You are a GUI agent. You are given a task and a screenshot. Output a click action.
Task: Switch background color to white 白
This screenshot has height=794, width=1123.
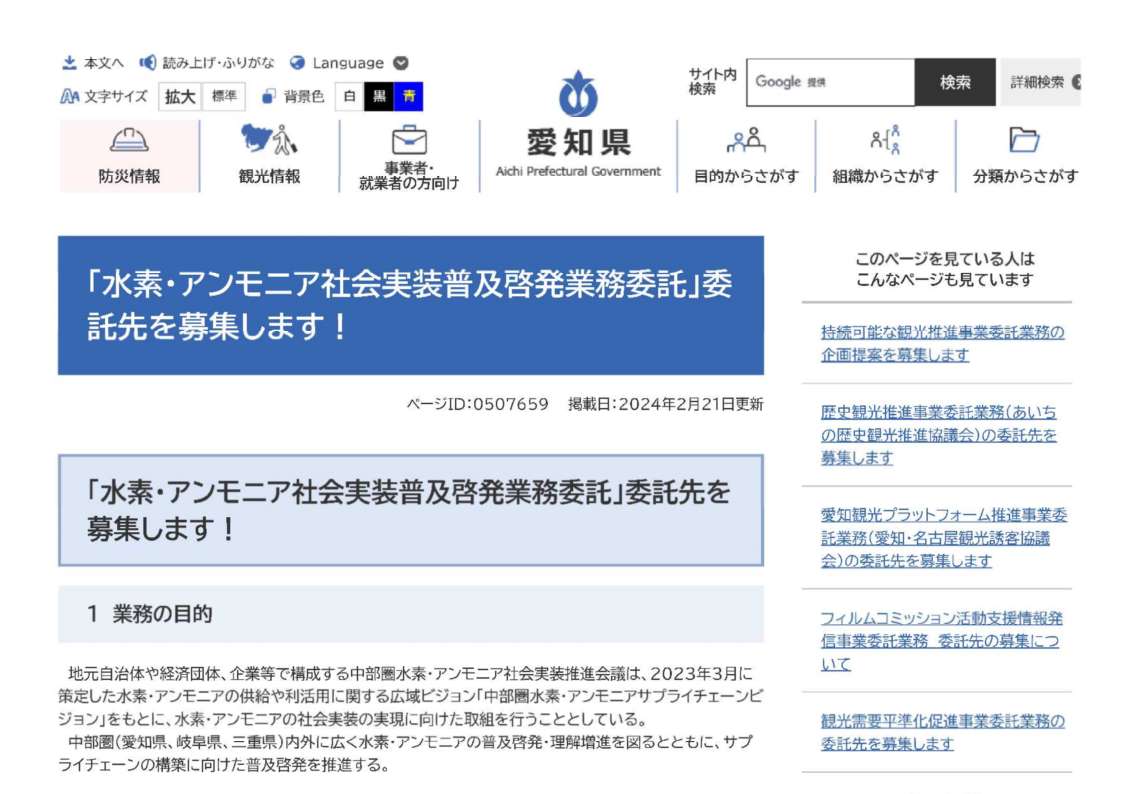349,97
